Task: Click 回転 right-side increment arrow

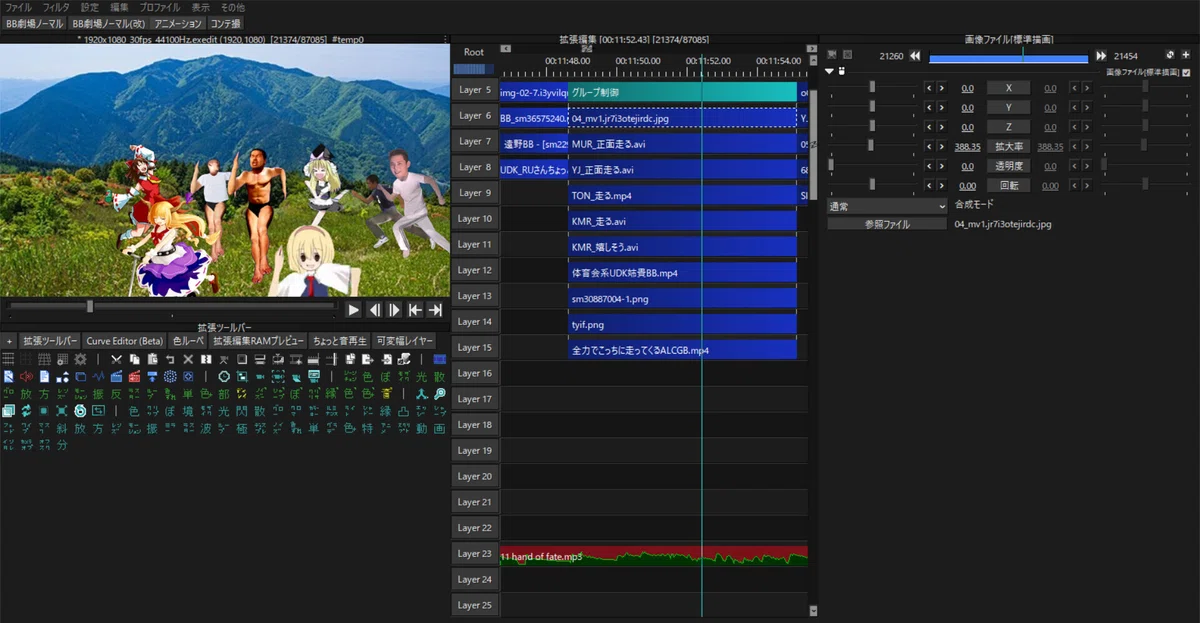Action: (1086, 185)
